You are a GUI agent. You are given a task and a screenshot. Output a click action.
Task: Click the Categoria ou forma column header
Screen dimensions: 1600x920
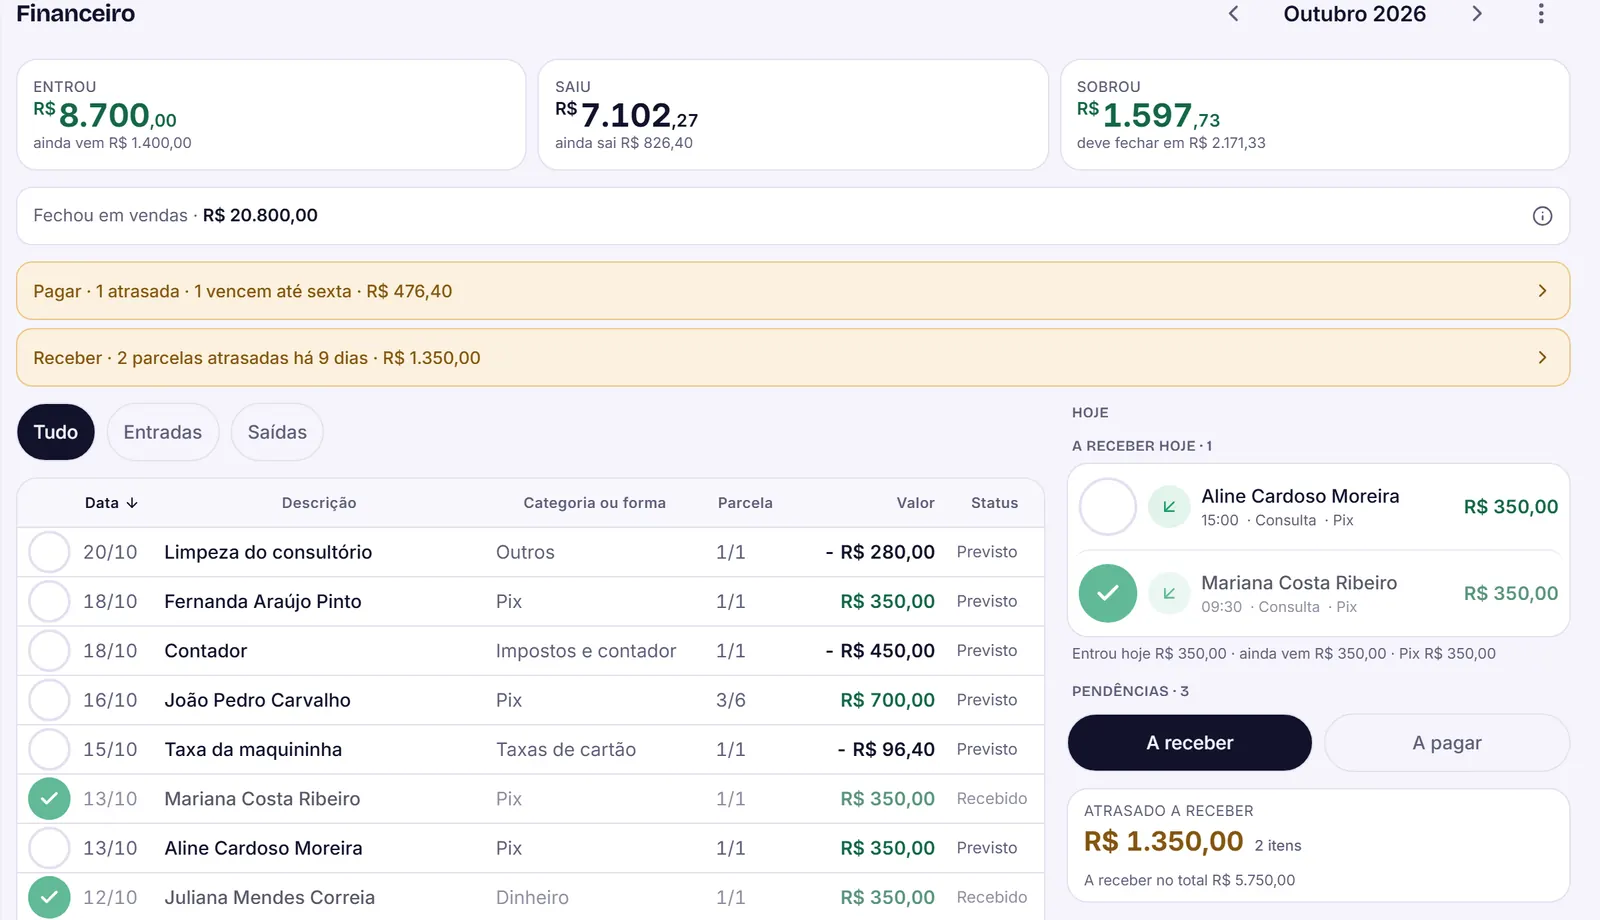click(594, 503)
